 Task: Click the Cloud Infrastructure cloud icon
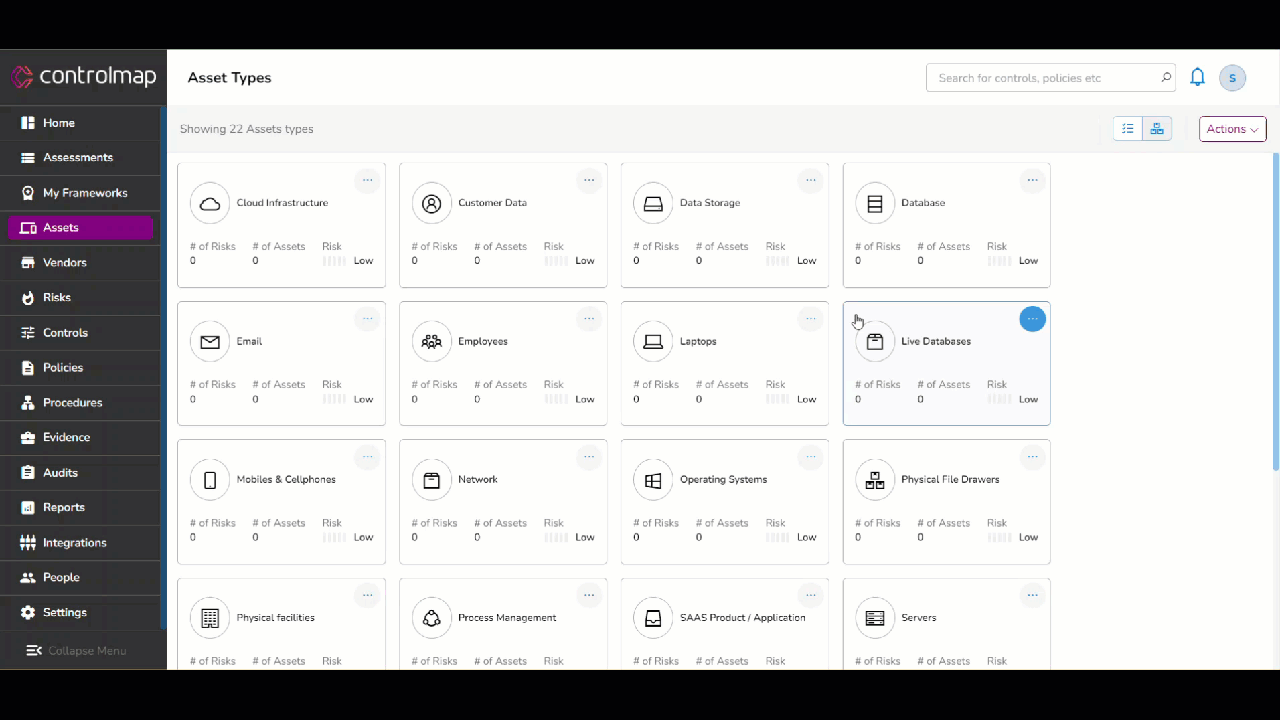(210, 203)
